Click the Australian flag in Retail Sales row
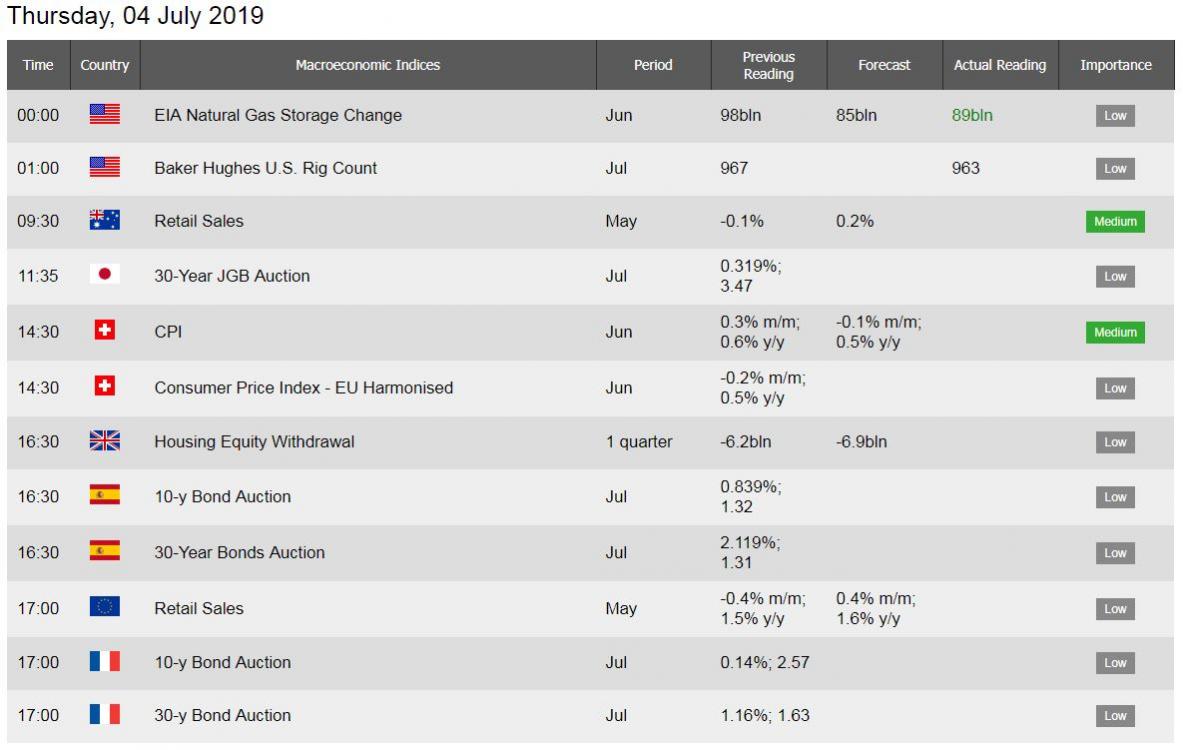The width and height of the screenshot is (1183, 750). pyautogui.click(x=105, y=221)
